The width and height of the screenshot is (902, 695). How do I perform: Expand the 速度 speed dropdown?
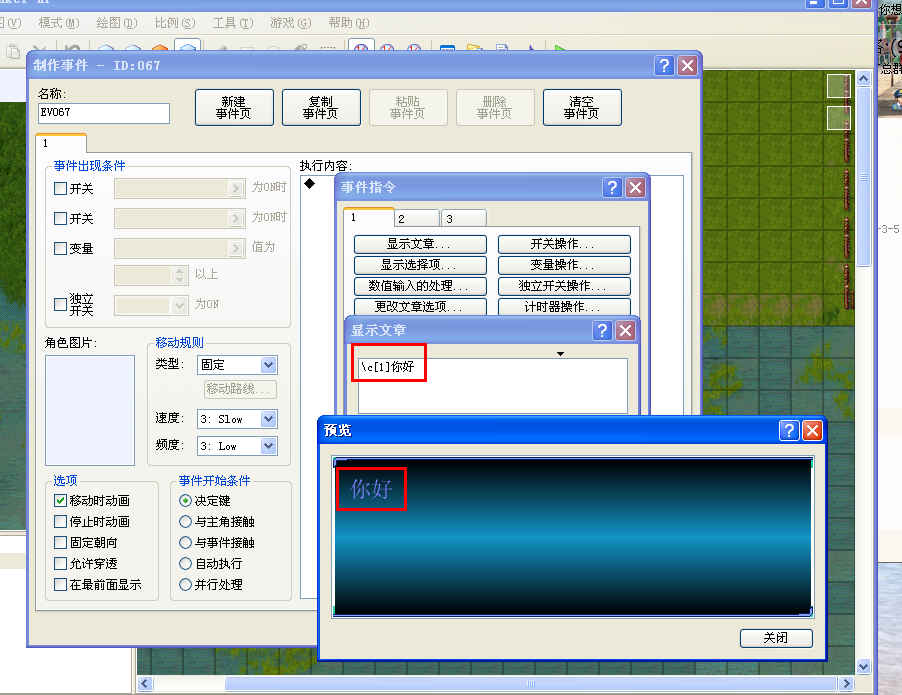coord(268,419)
